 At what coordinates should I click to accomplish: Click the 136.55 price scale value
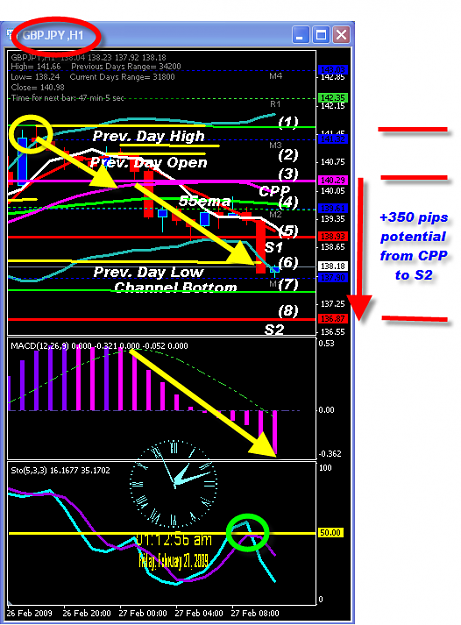click(333, 332)
